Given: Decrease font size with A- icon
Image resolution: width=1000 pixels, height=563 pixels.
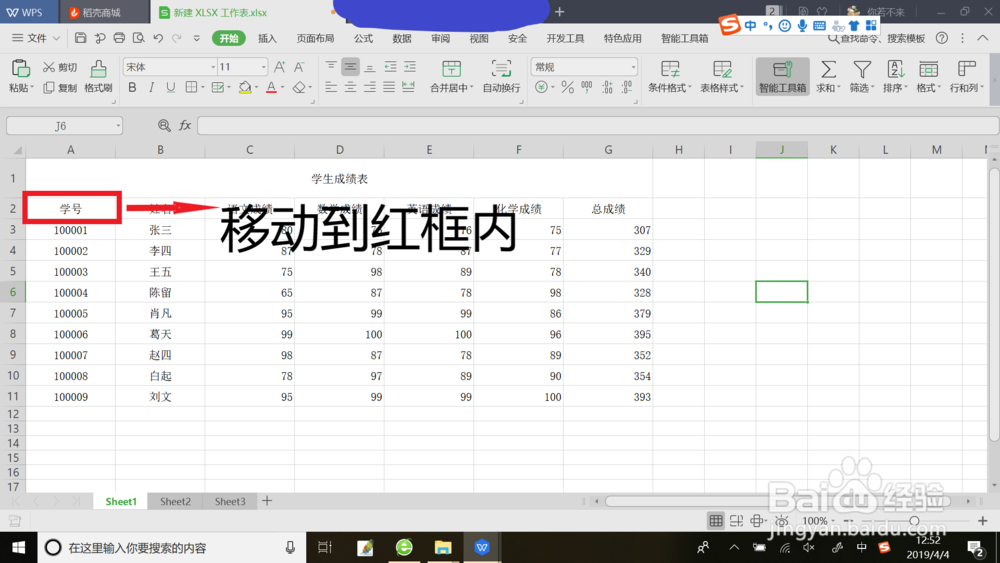Looking at the screenshot, I should (x=299, y=67).
